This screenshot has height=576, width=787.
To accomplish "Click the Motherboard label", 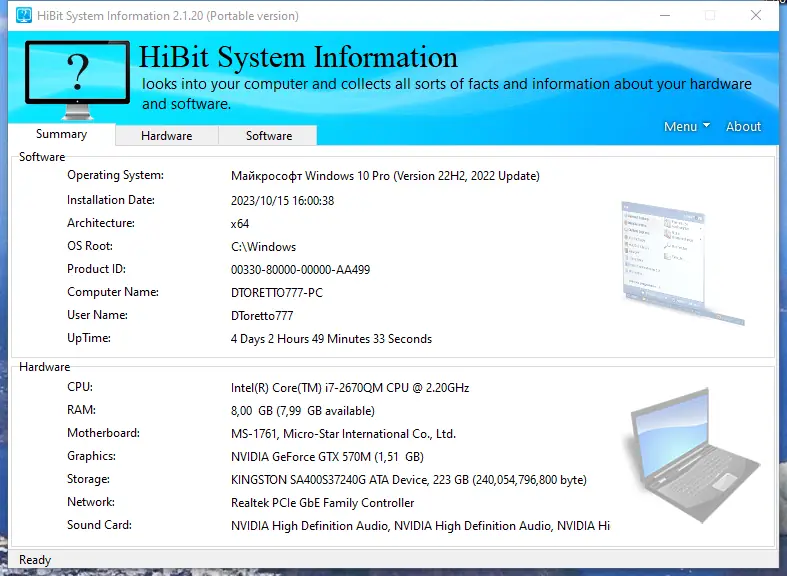I will 103,433.
